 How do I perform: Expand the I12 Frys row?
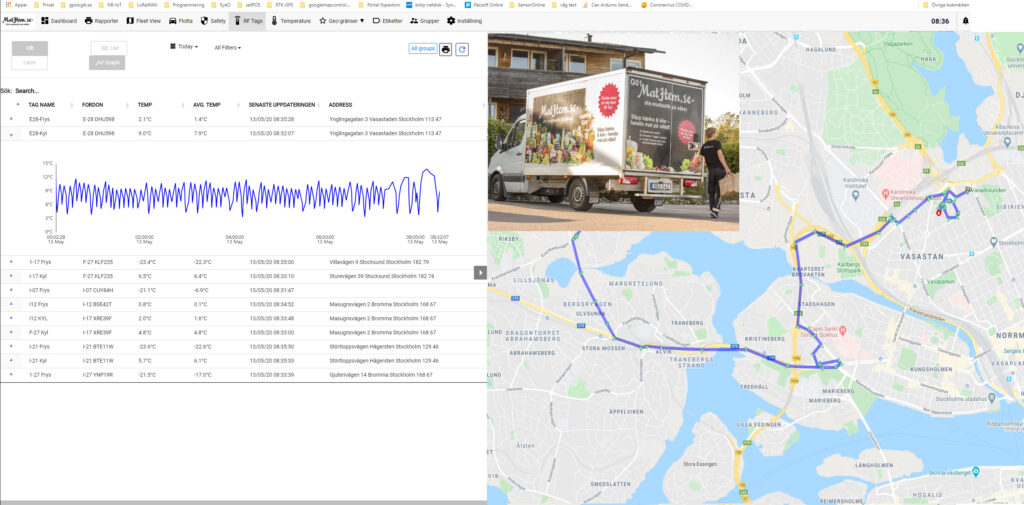point(10,304)
